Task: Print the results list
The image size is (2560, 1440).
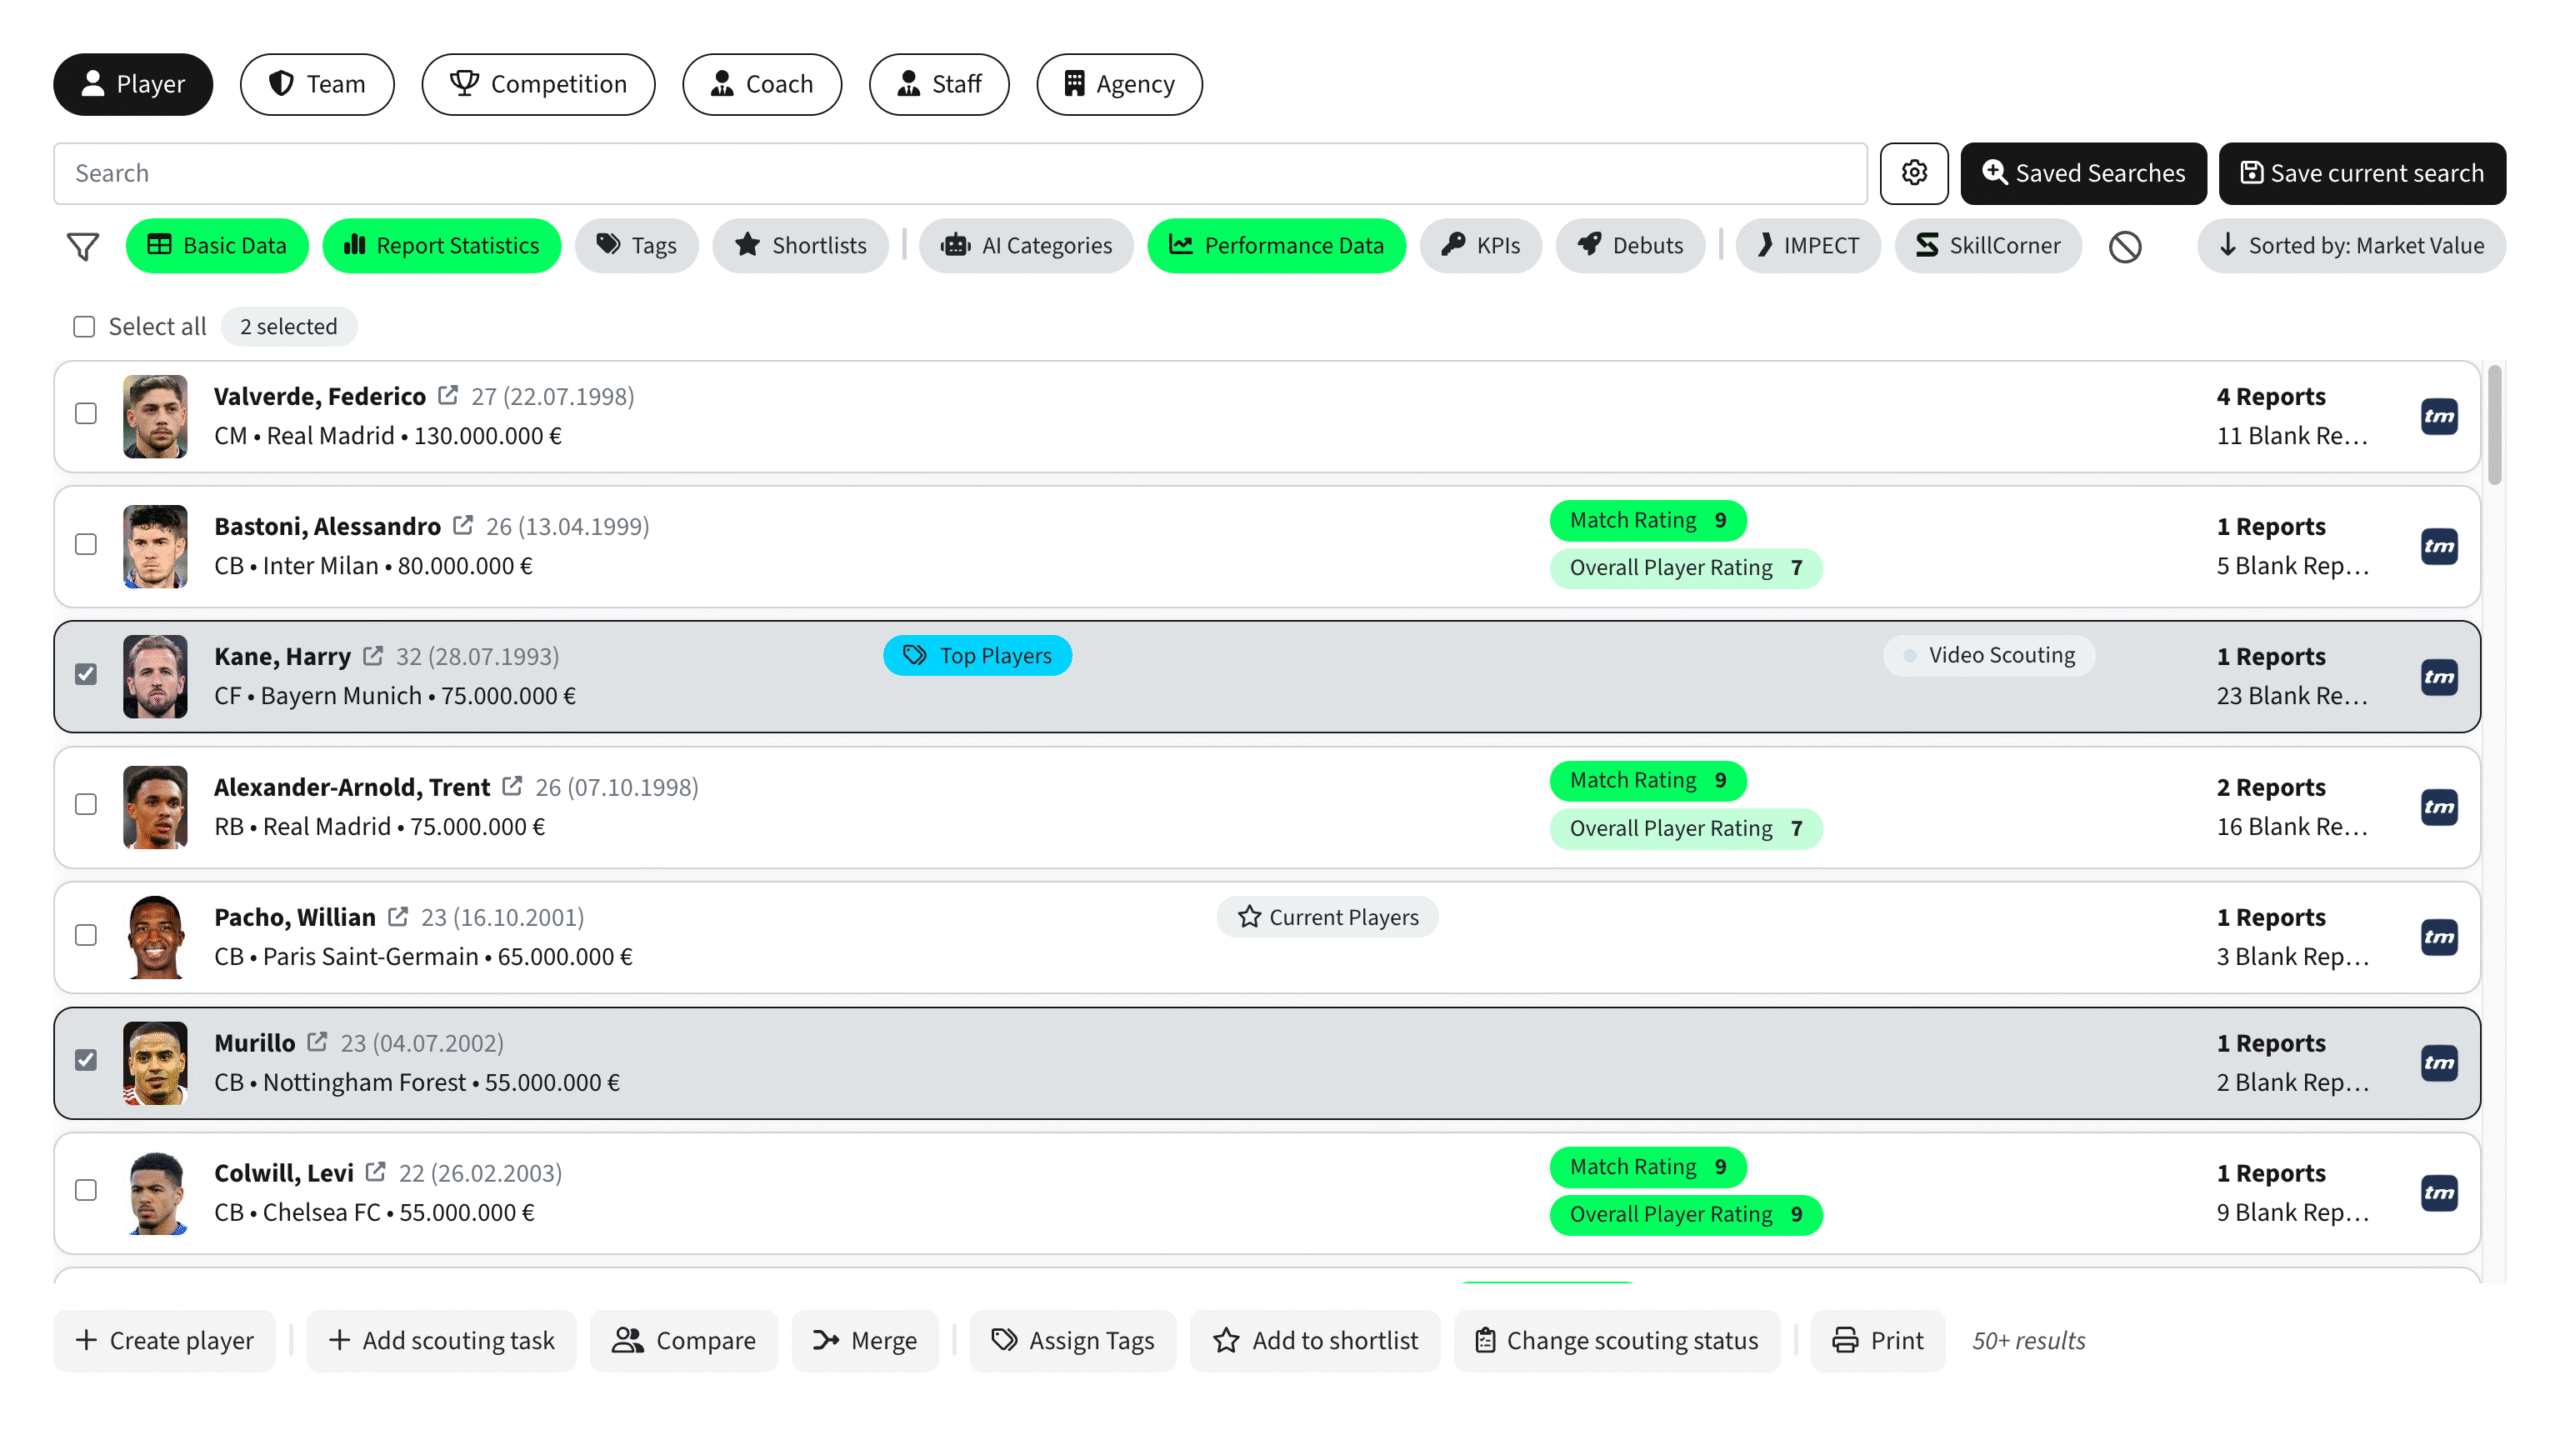Action: coord(1878,1341)
